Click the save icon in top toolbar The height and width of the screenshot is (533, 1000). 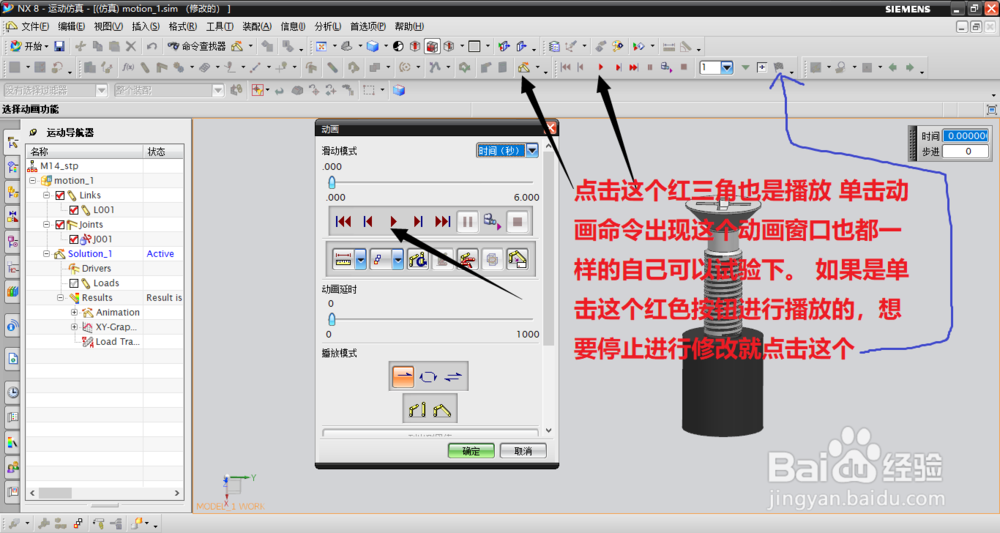click(59, 46)
